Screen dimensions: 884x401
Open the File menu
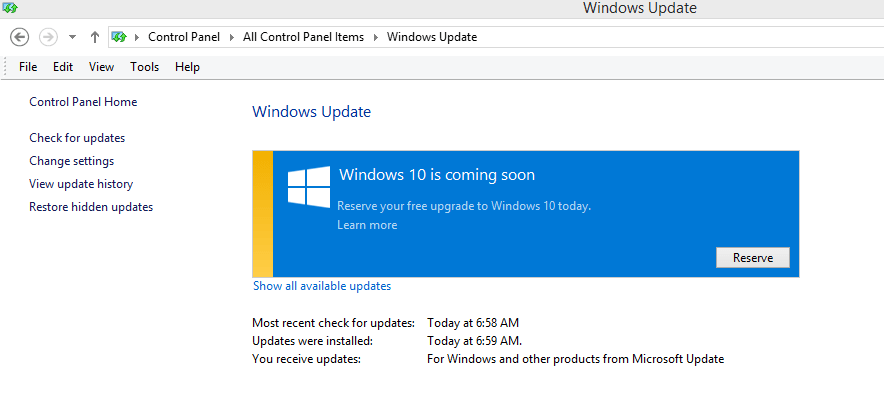[28, 67]
